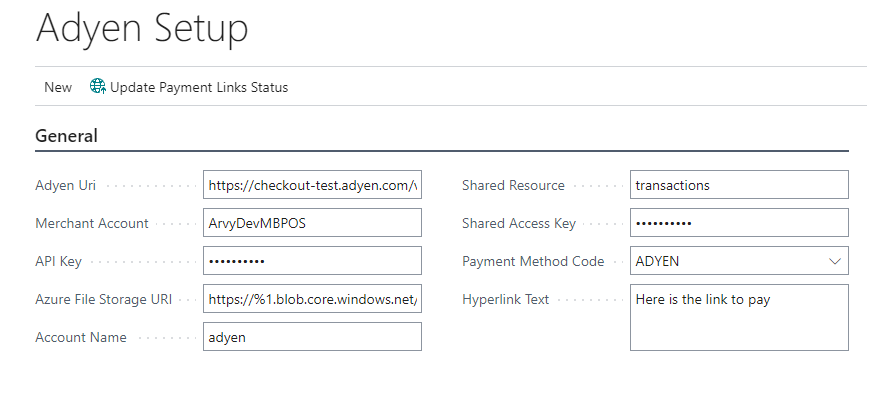The height and width of the screenshot is (420, 891).
Task: Click the Shared Access Key label
Action: click(x=518, y=223)
